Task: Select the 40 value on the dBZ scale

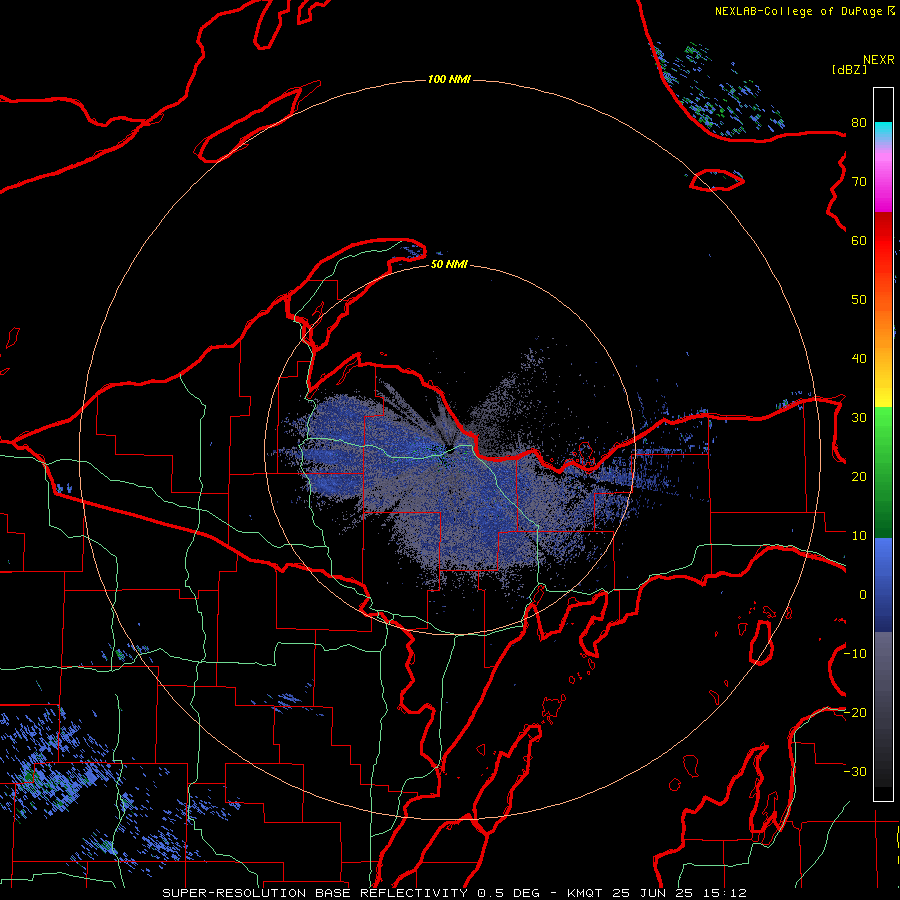Action: tap(859, 359)
